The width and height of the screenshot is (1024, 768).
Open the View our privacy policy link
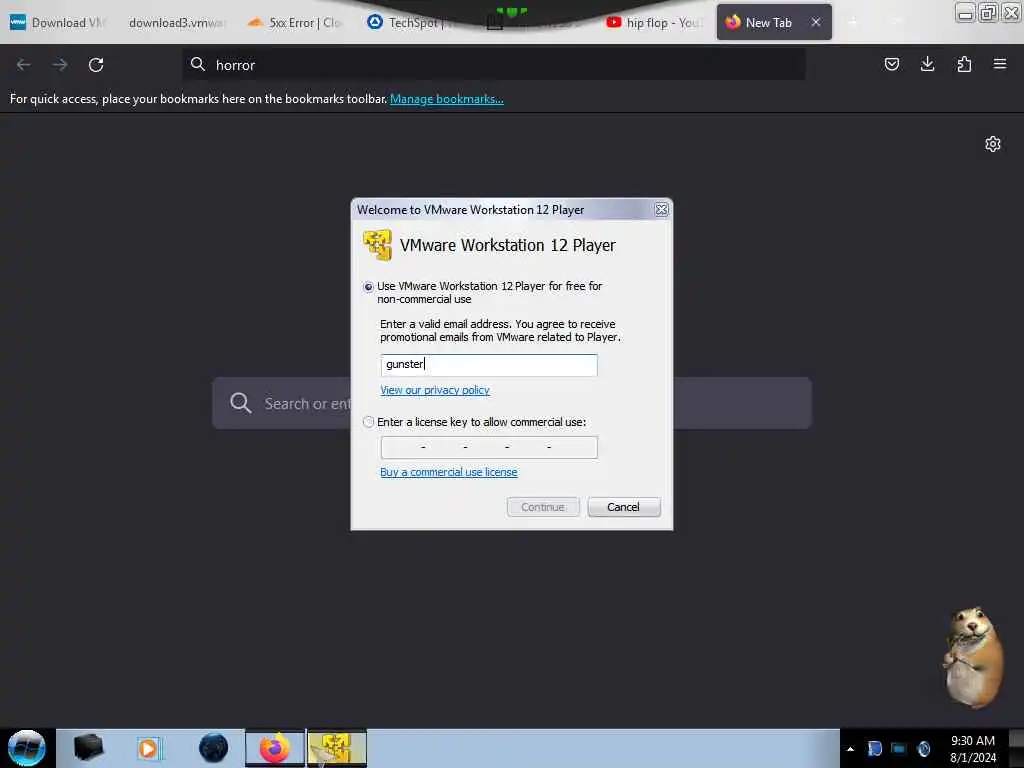[435, 391]
